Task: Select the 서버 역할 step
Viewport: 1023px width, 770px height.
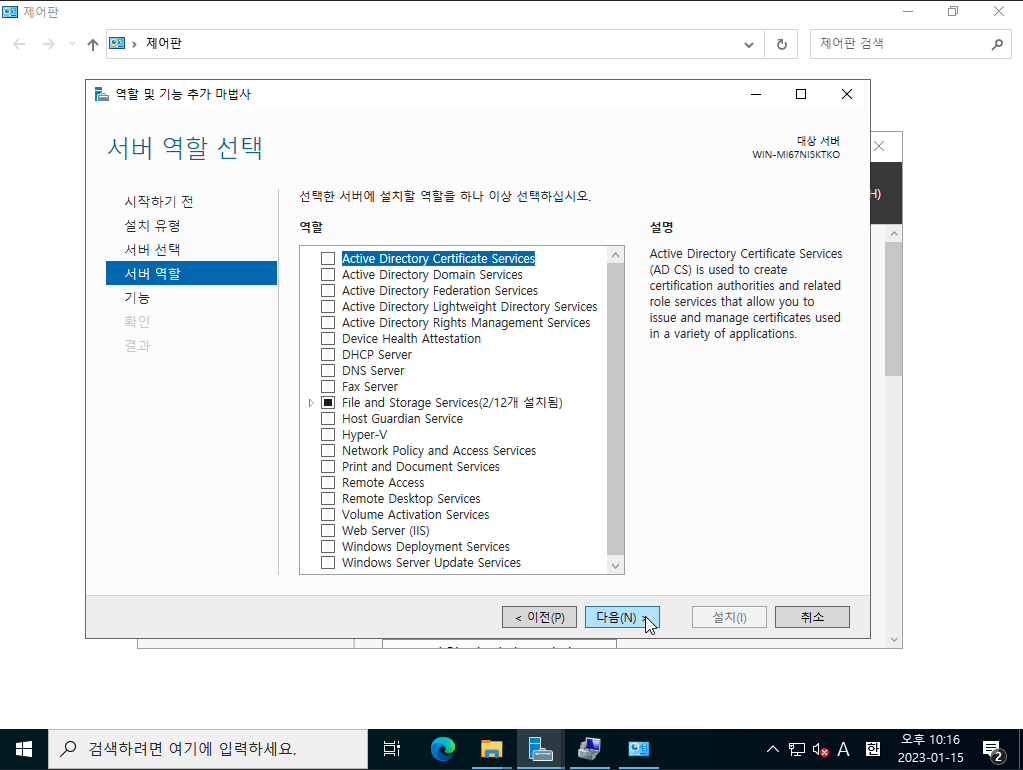Action: [191, 273]
